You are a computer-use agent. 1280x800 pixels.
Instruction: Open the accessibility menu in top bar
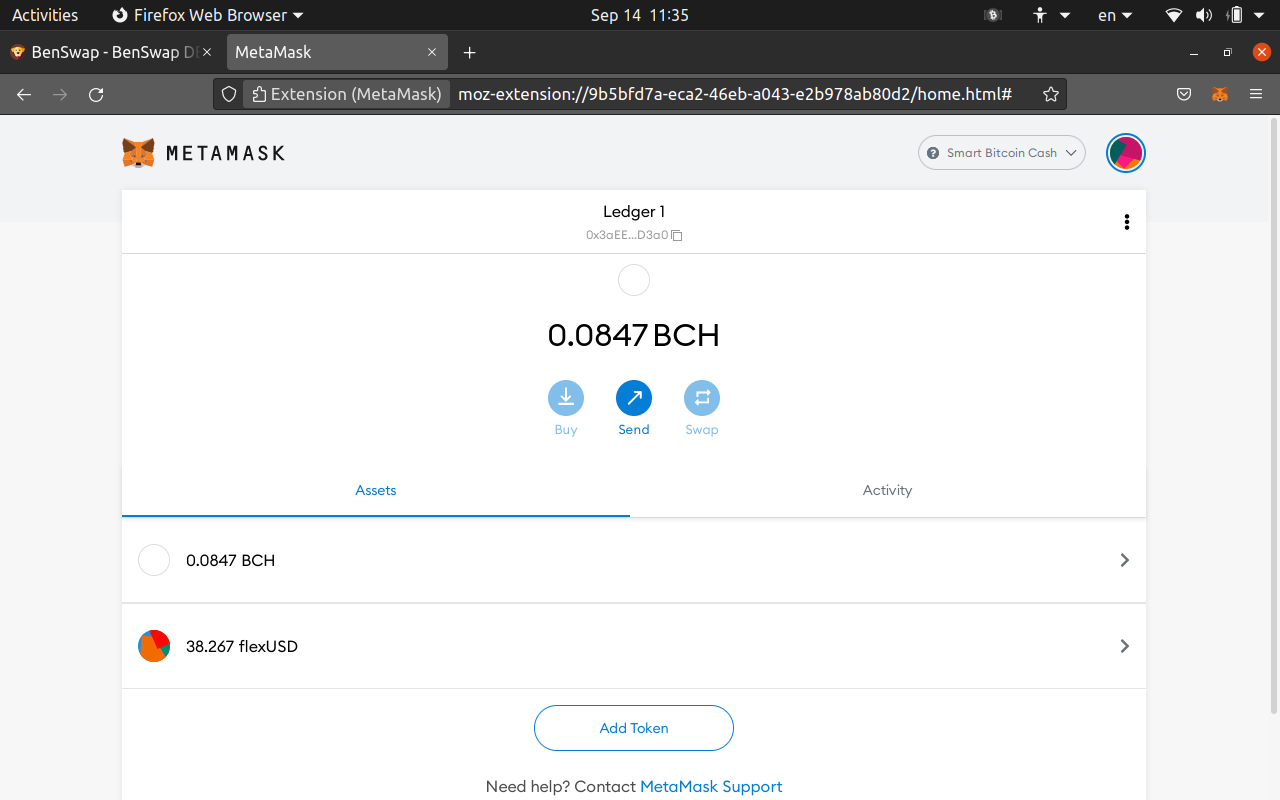click(1051, 15)
